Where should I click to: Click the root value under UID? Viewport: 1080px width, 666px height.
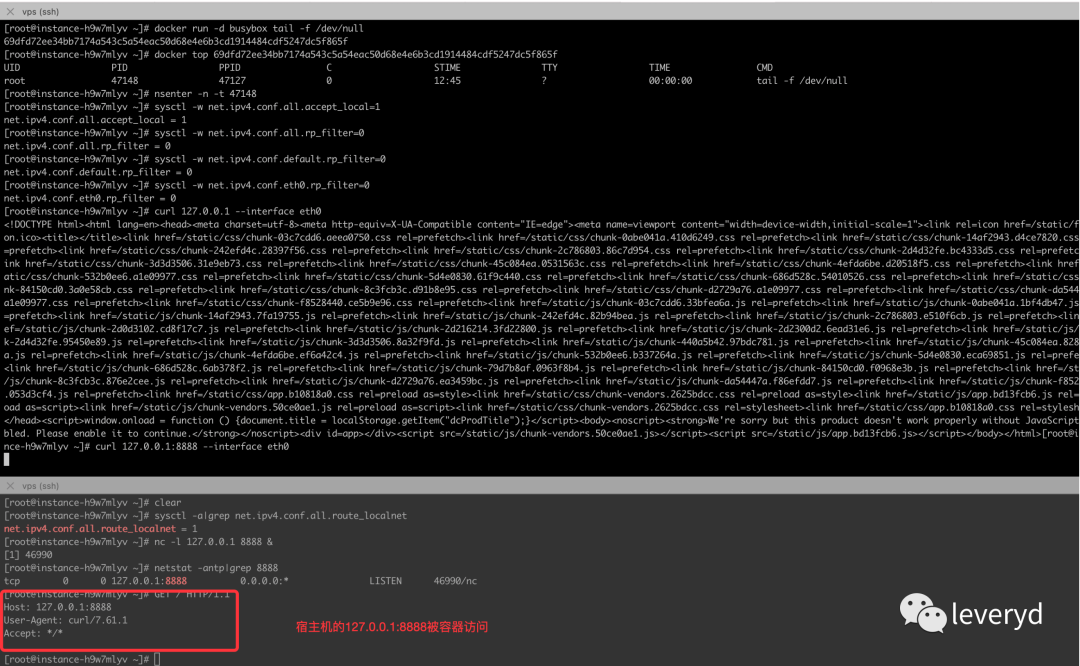click(14, 81)
